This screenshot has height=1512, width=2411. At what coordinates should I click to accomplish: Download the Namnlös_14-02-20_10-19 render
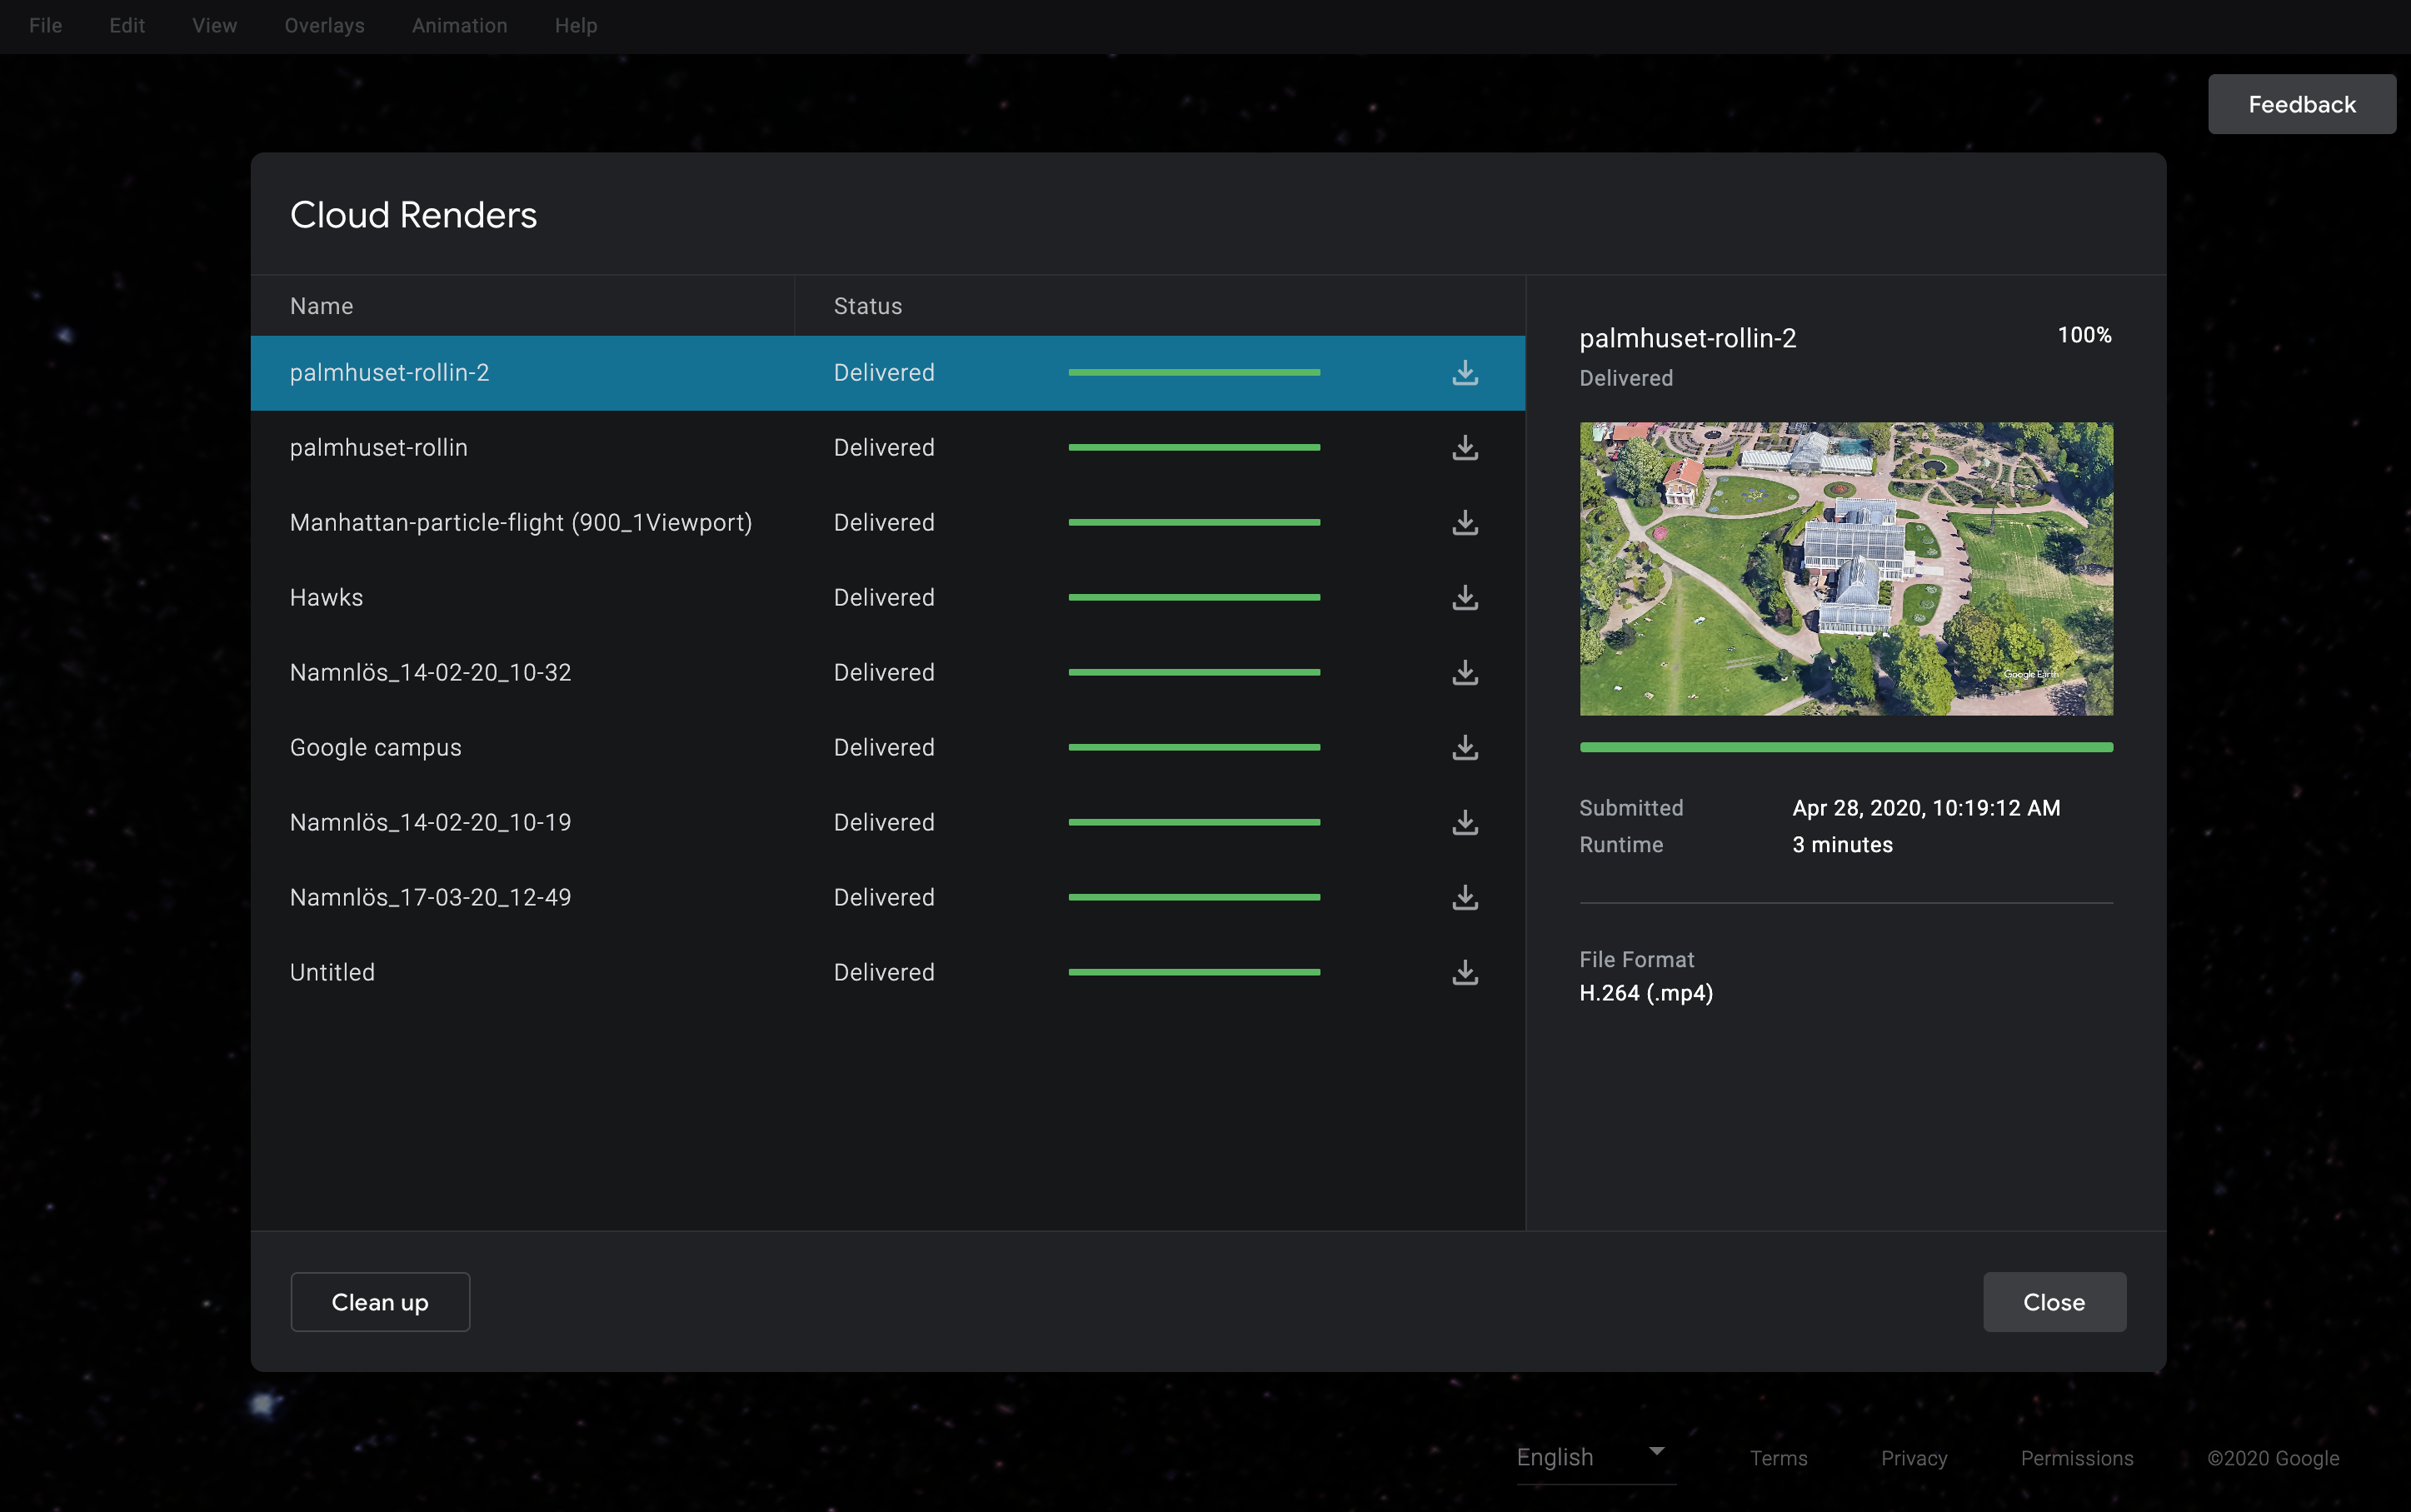[x=1464, y=823]
